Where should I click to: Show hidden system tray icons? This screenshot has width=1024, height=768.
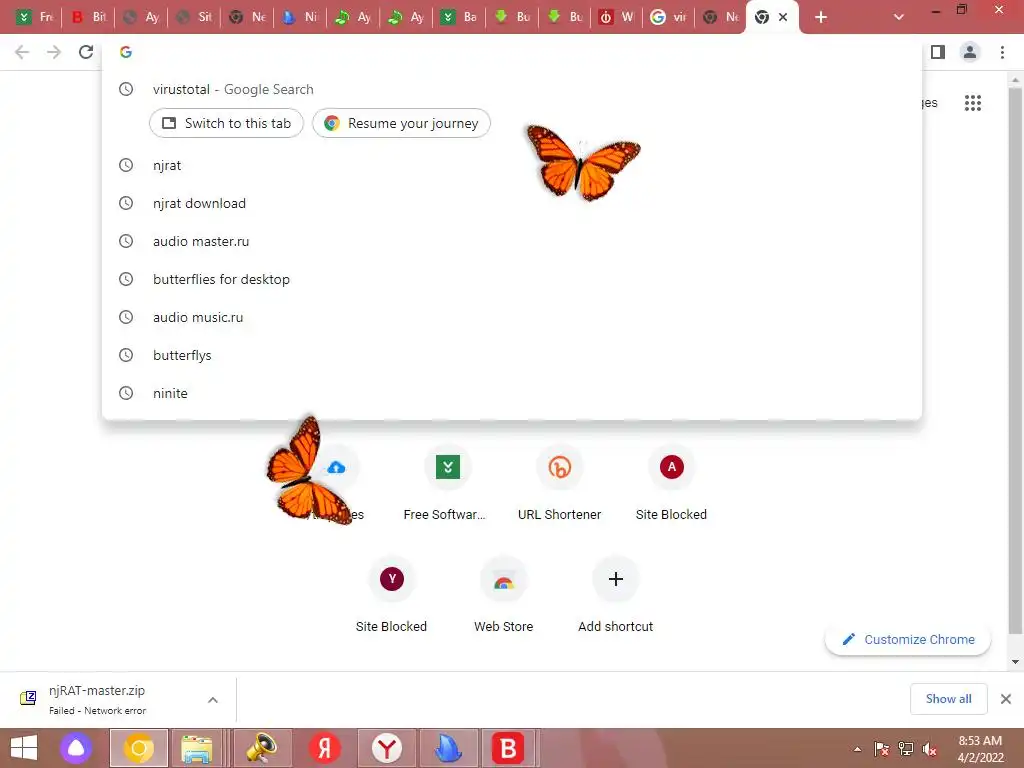[857, 749]
